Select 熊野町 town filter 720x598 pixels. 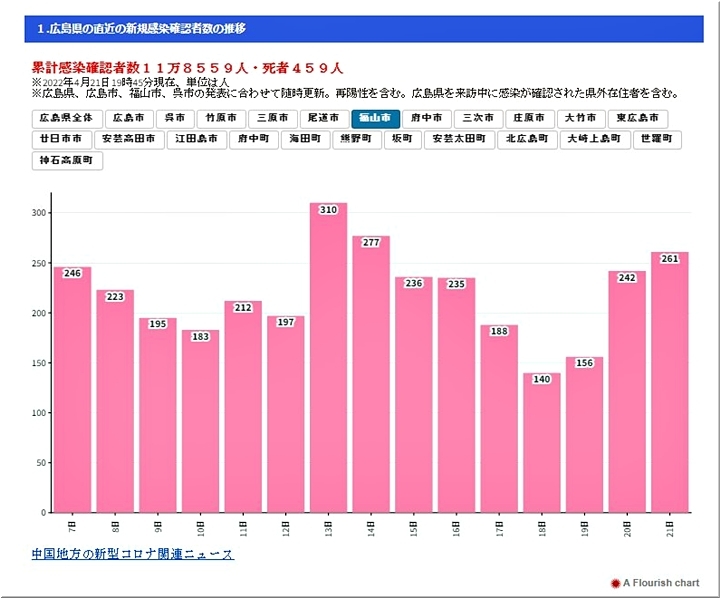coord(356,140)
